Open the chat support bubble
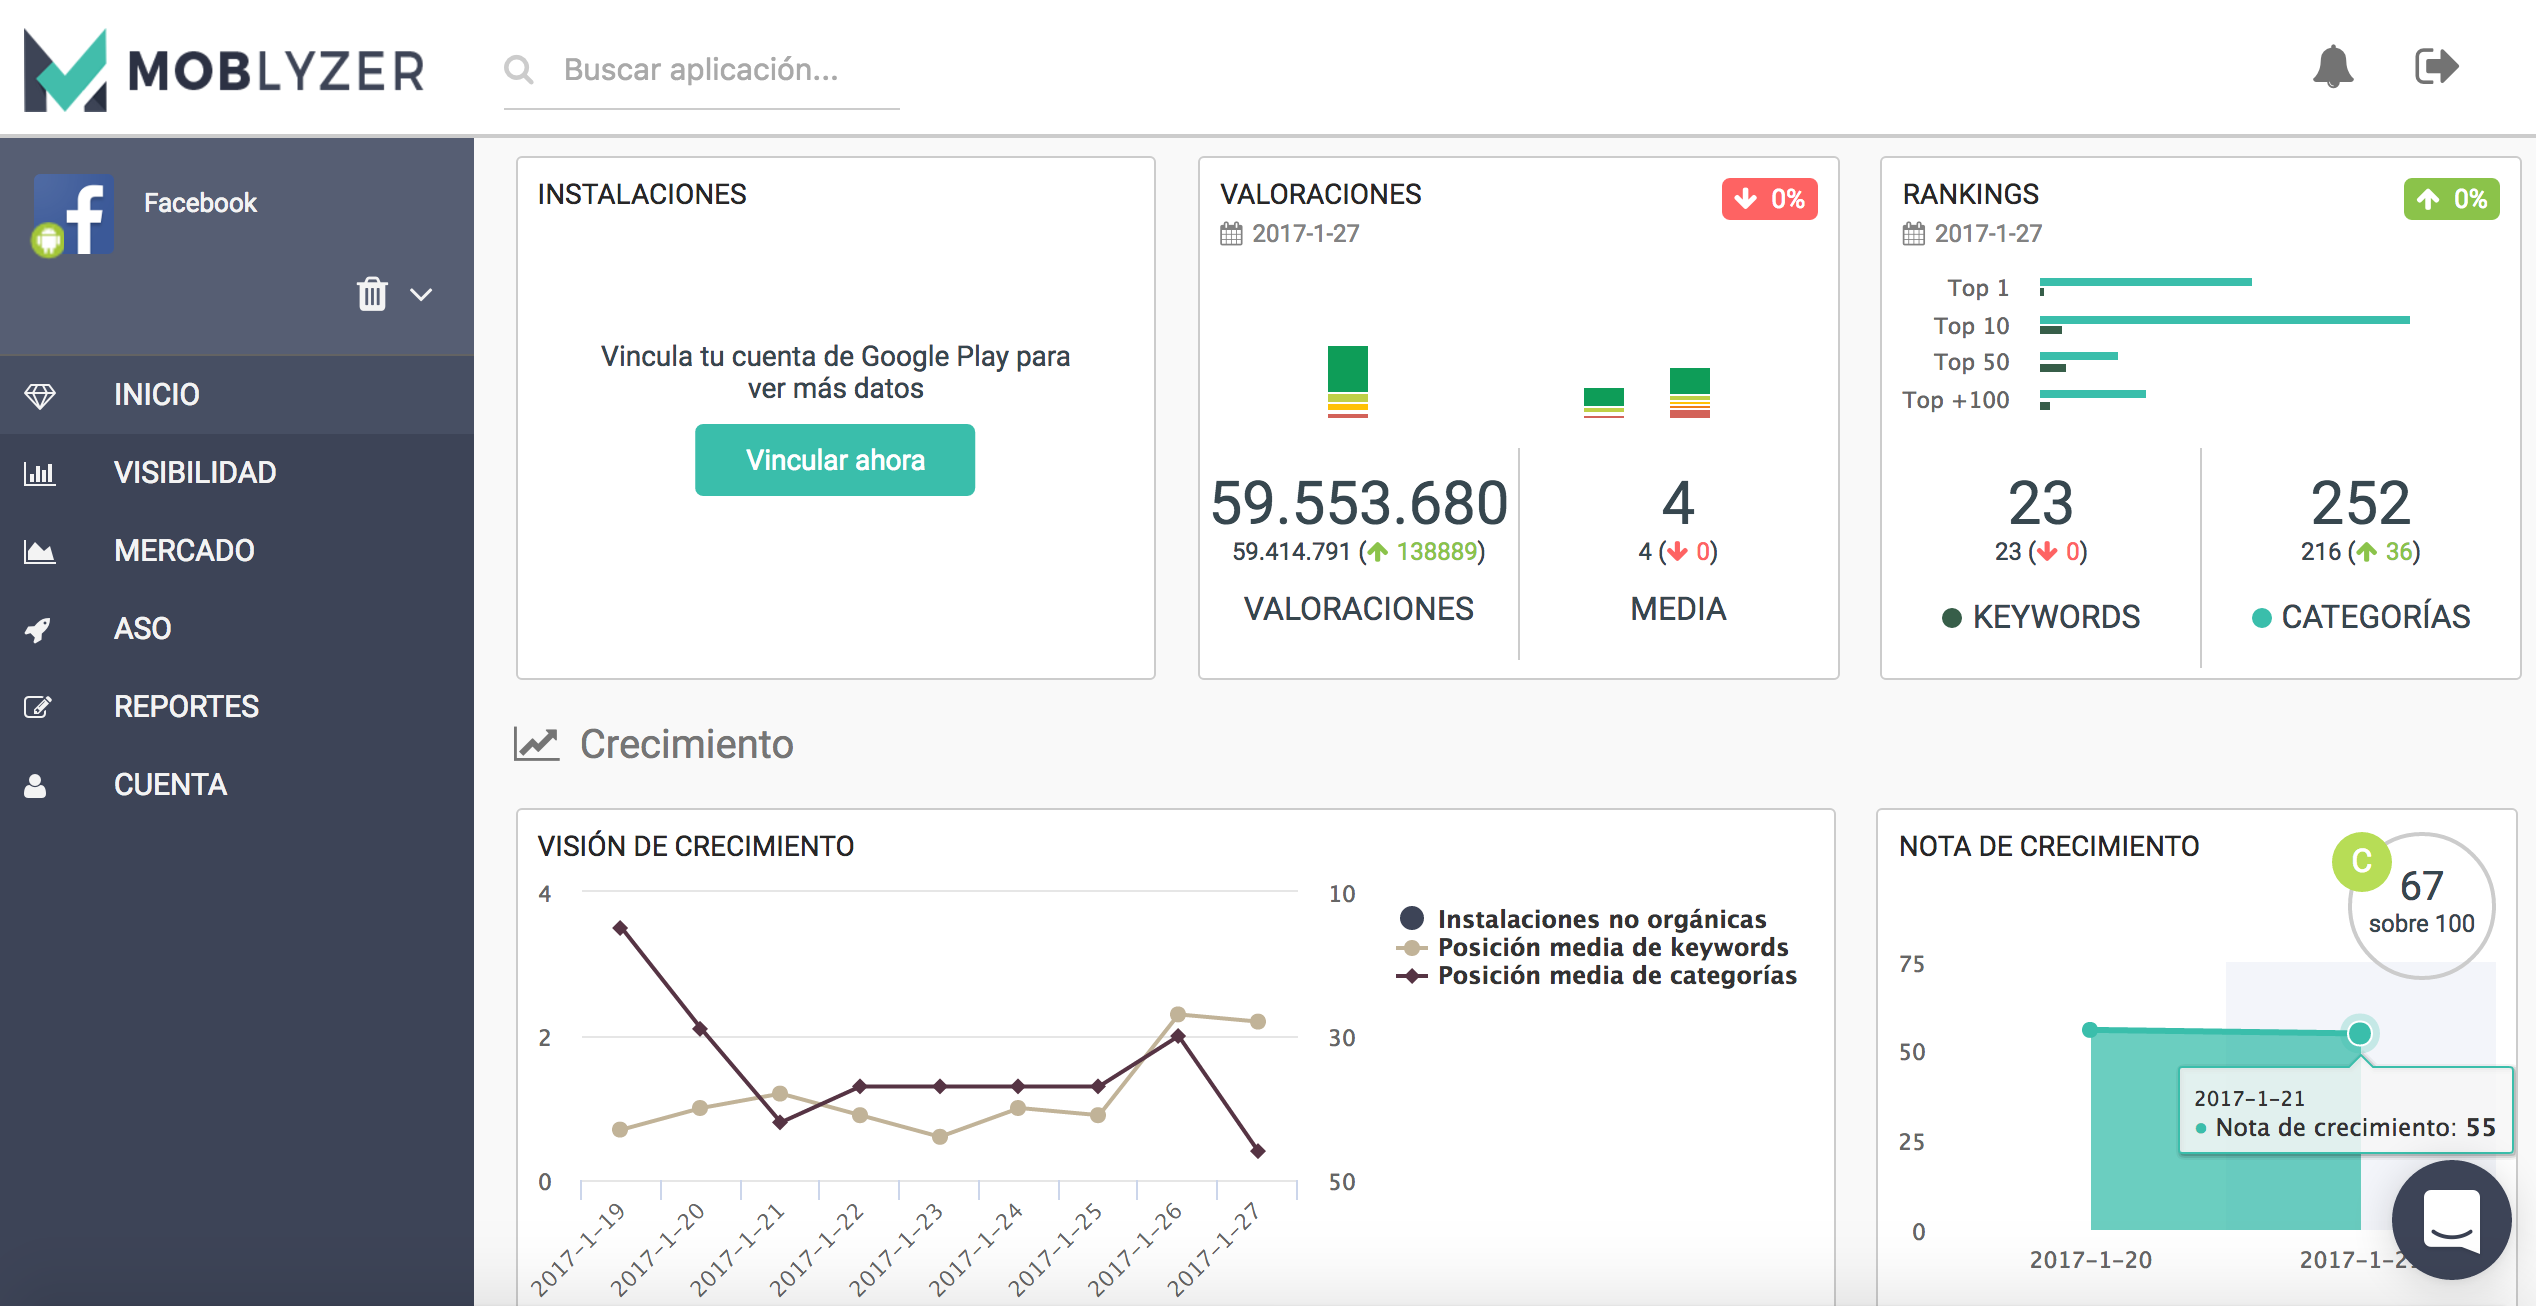 [x=2451, y=1219]
